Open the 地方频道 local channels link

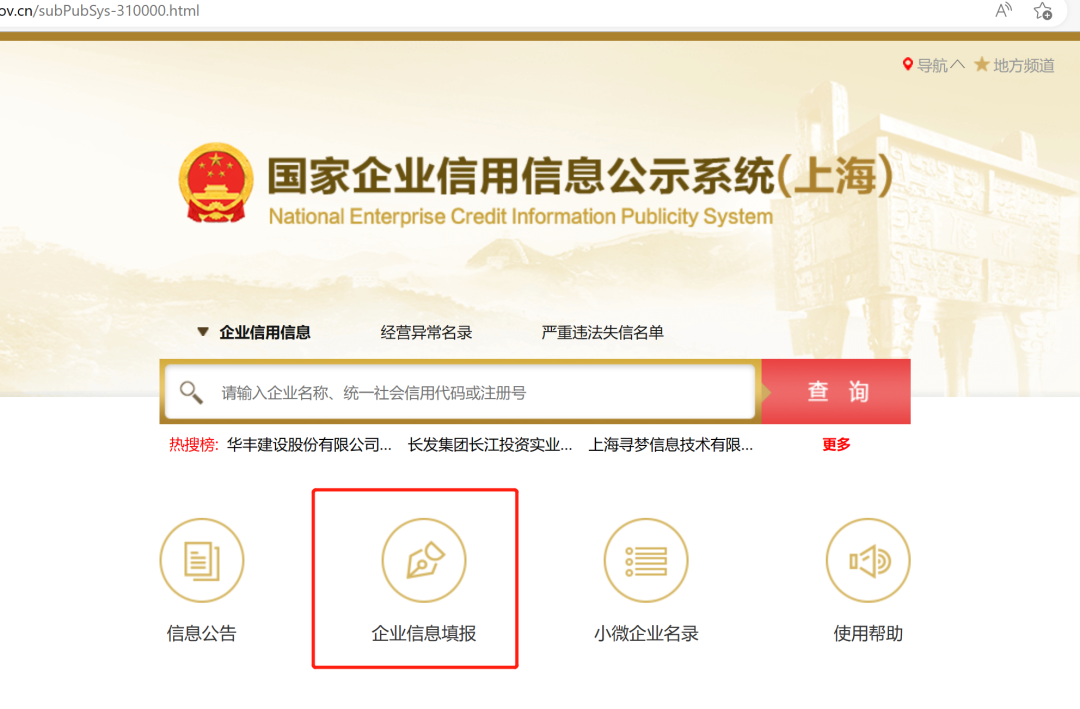1024,65
